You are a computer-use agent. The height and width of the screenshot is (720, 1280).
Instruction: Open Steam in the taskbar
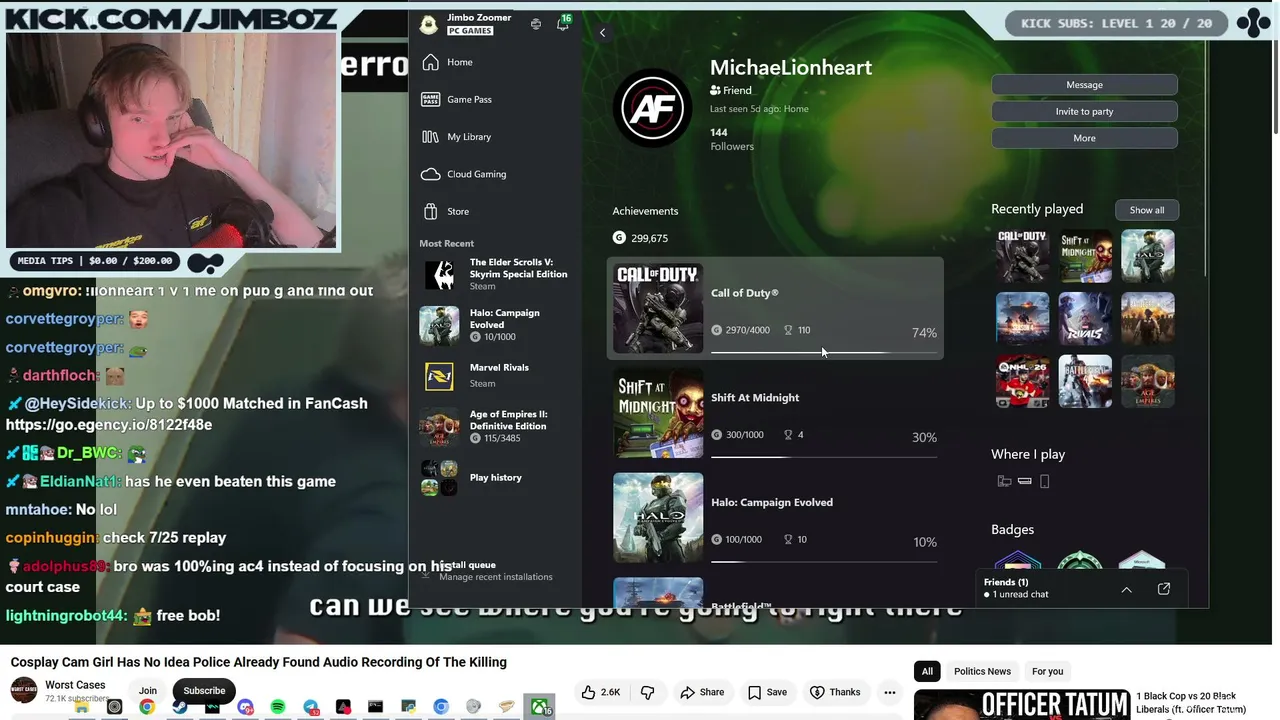180,708
